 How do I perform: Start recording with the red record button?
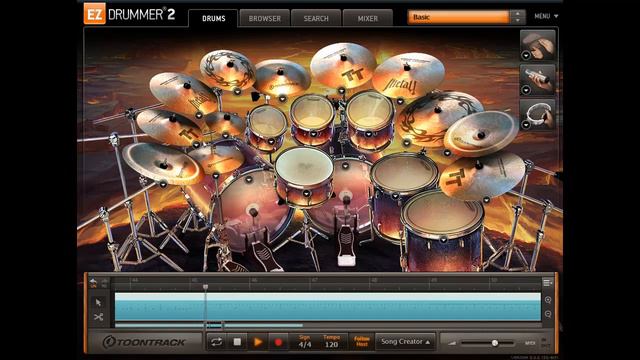(278, 342)
